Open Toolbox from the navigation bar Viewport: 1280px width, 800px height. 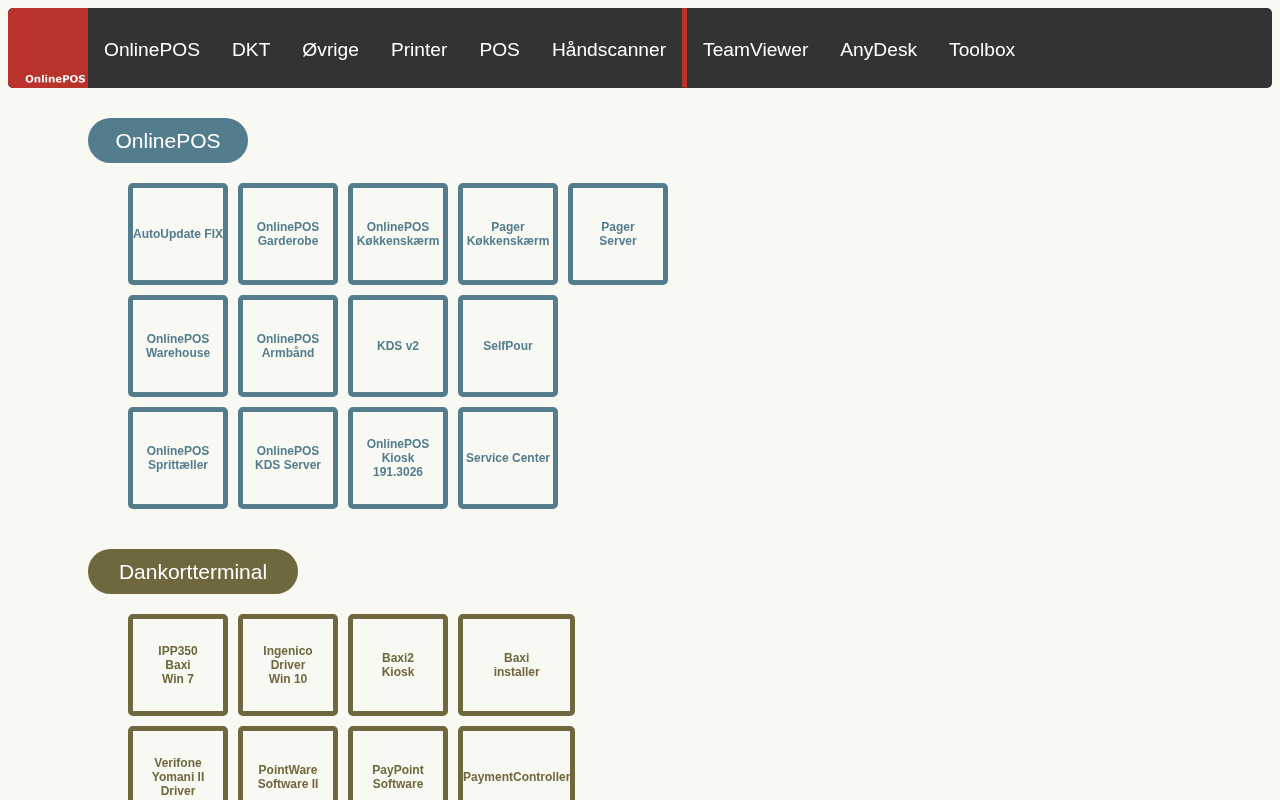[x=982, y=49]
